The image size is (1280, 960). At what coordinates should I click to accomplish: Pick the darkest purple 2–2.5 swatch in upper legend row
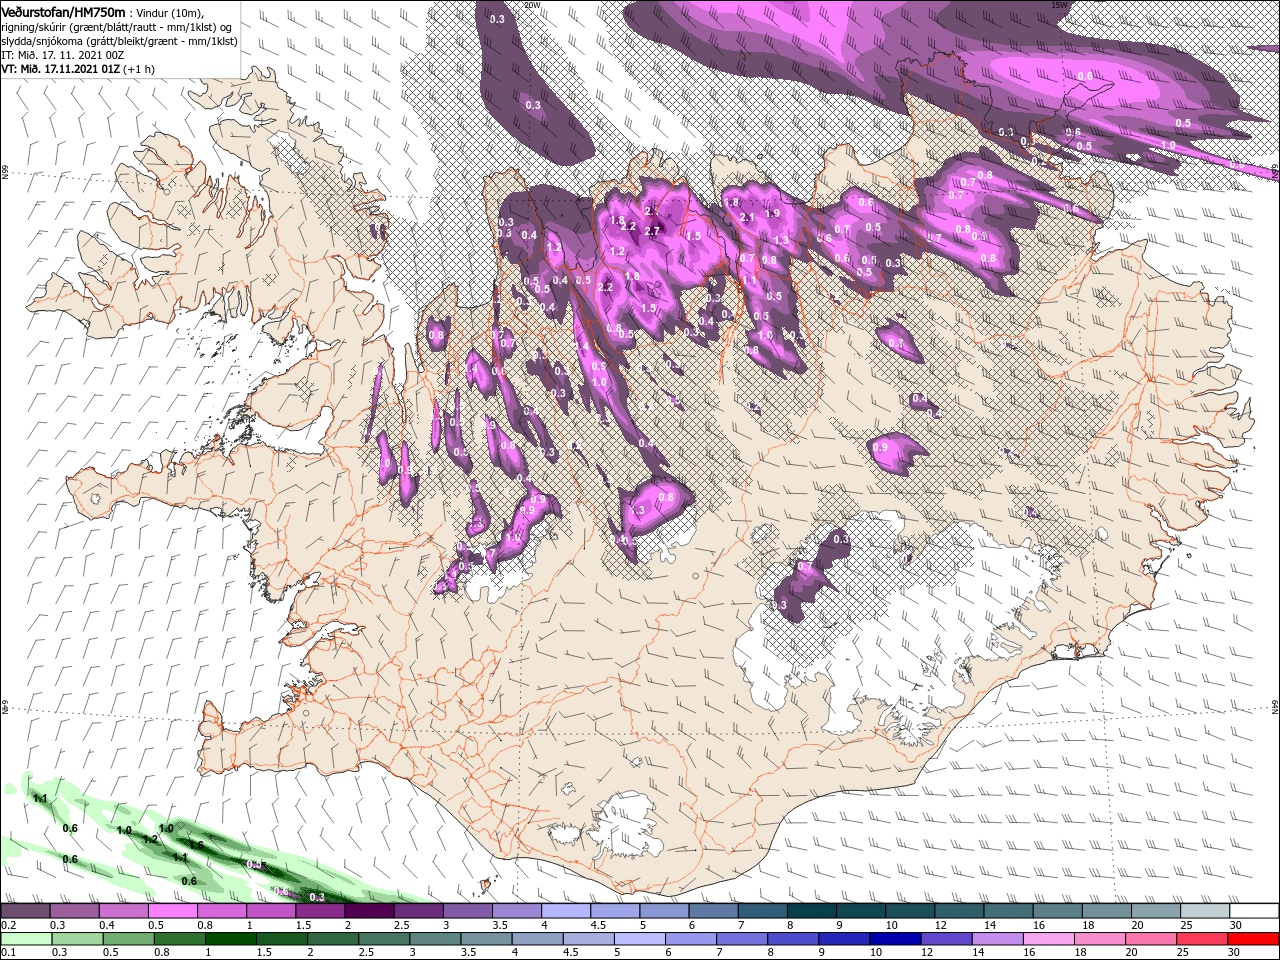[369, 911]
